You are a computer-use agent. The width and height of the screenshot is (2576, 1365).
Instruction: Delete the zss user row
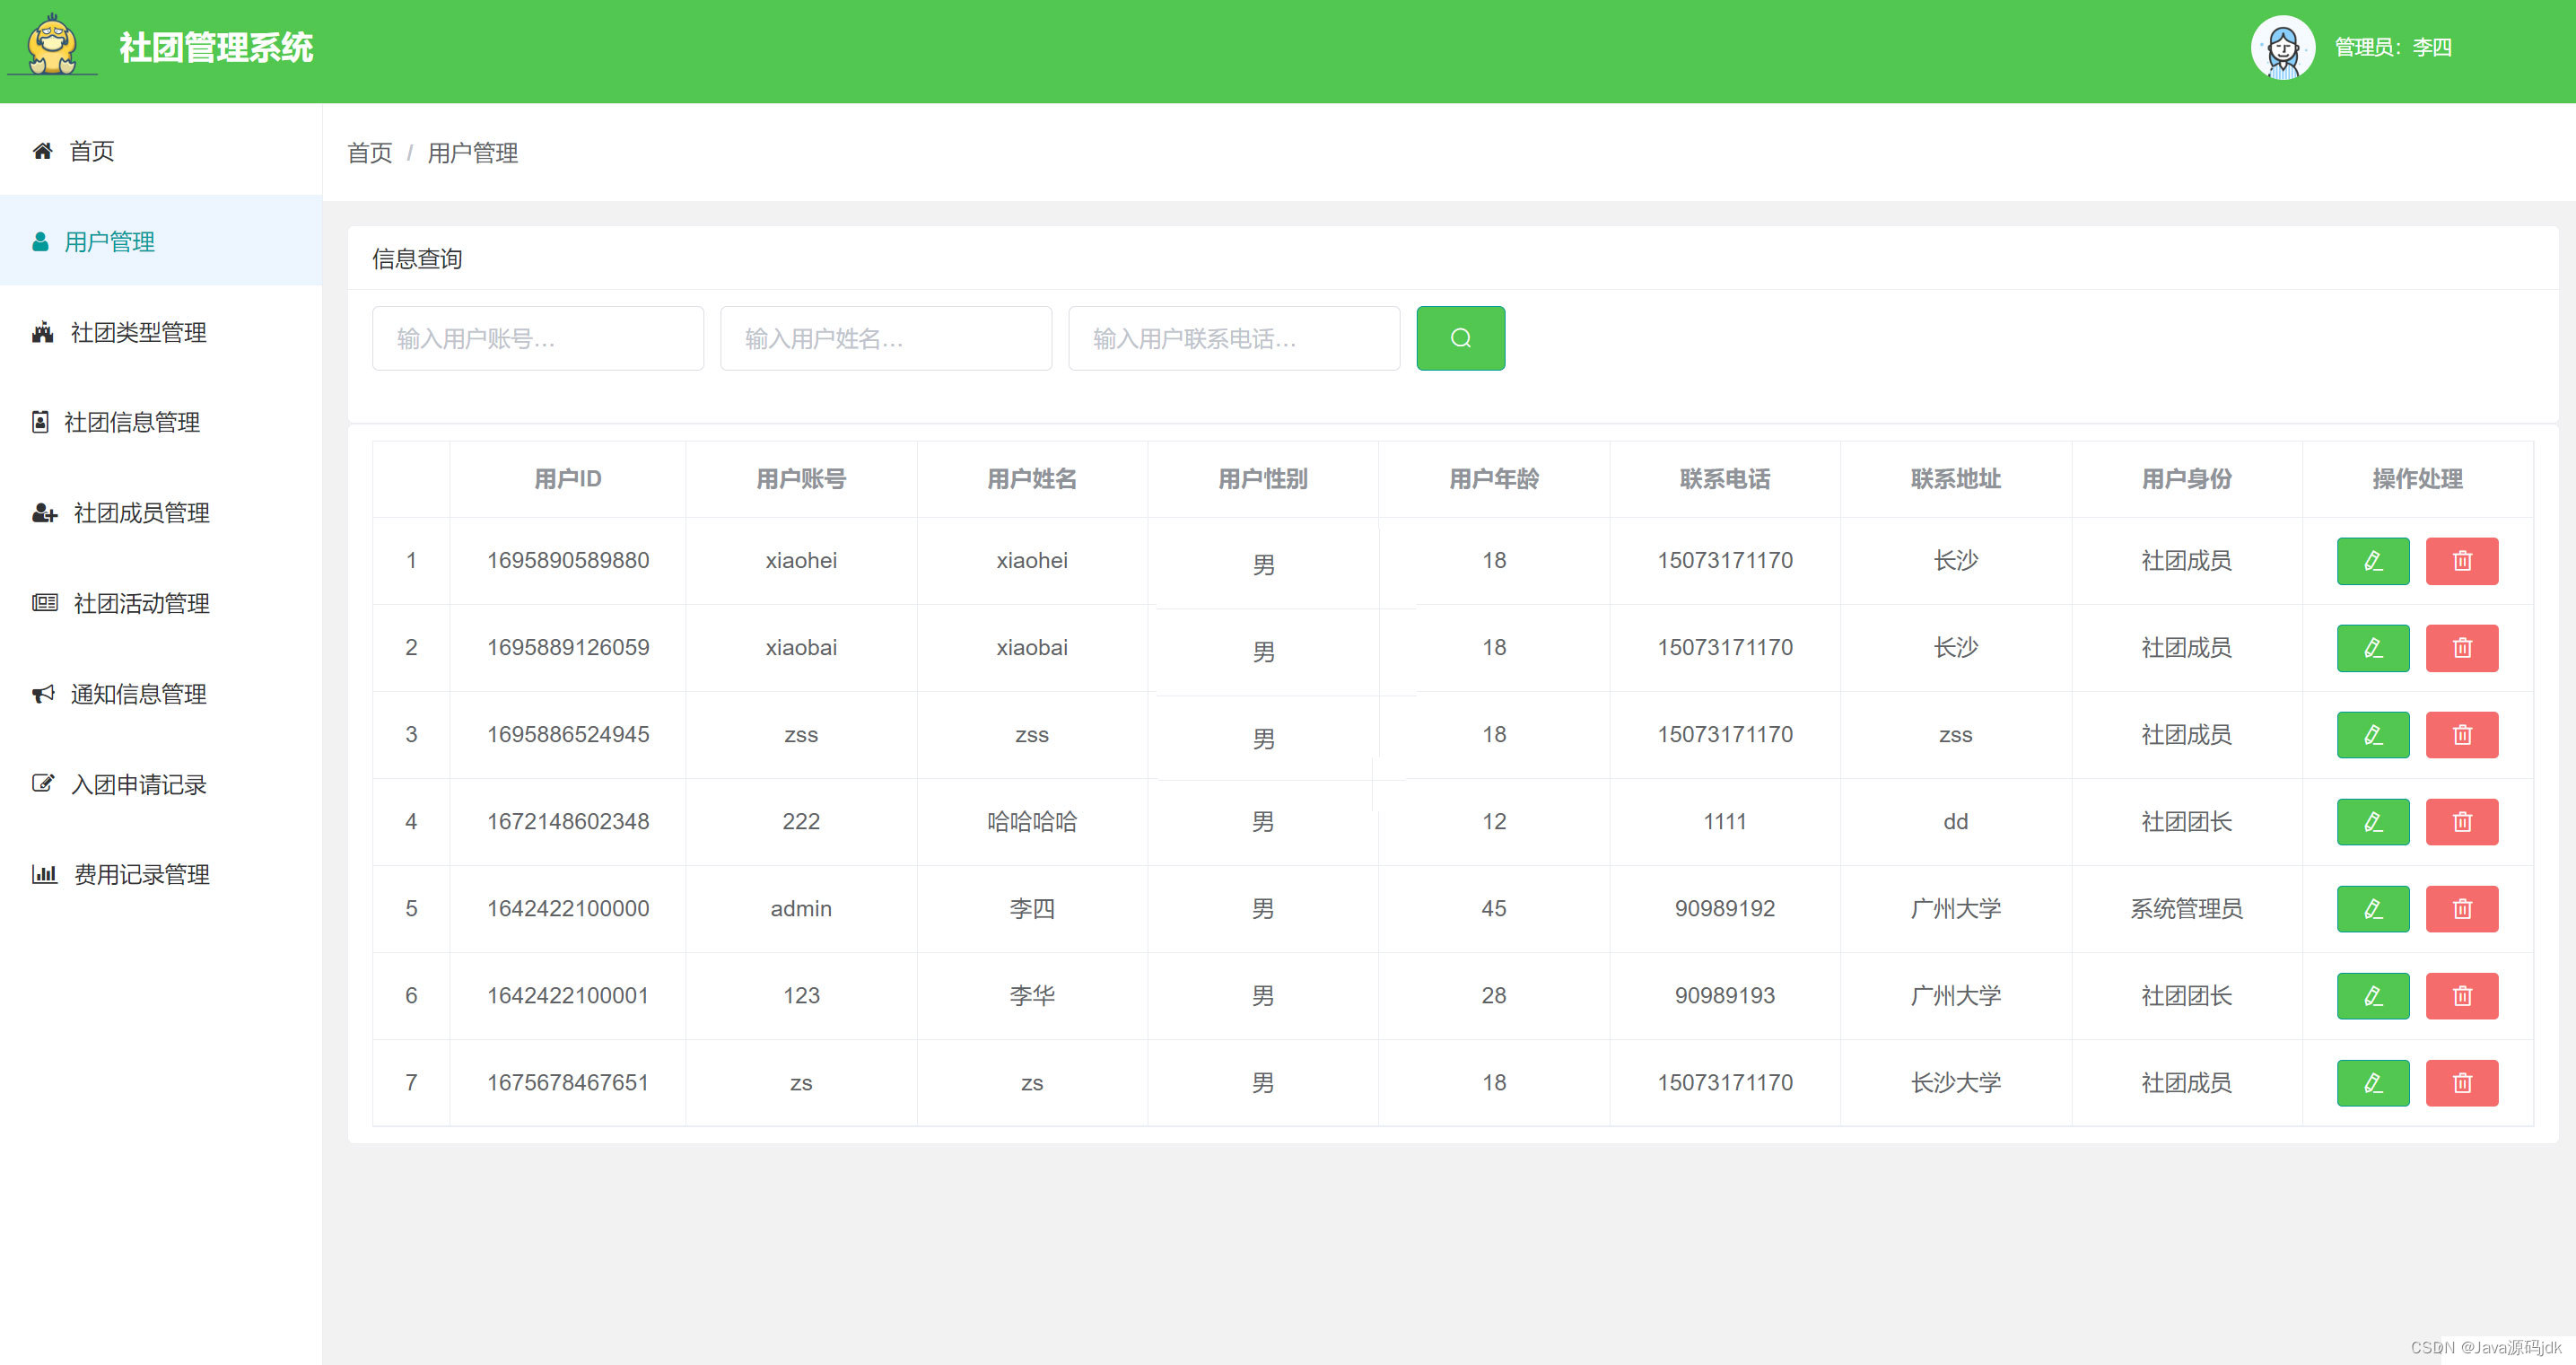coord(2461,735)
